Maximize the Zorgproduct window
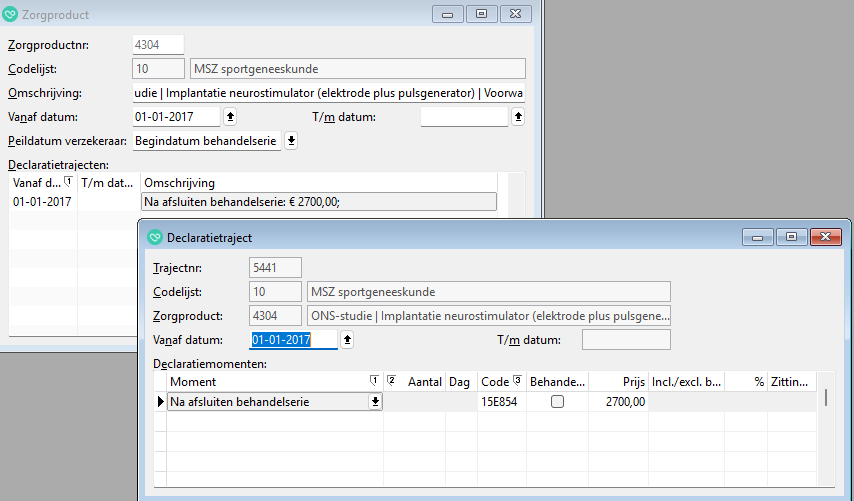This screenshot has width=854, height=501. [x=482, y=14]
